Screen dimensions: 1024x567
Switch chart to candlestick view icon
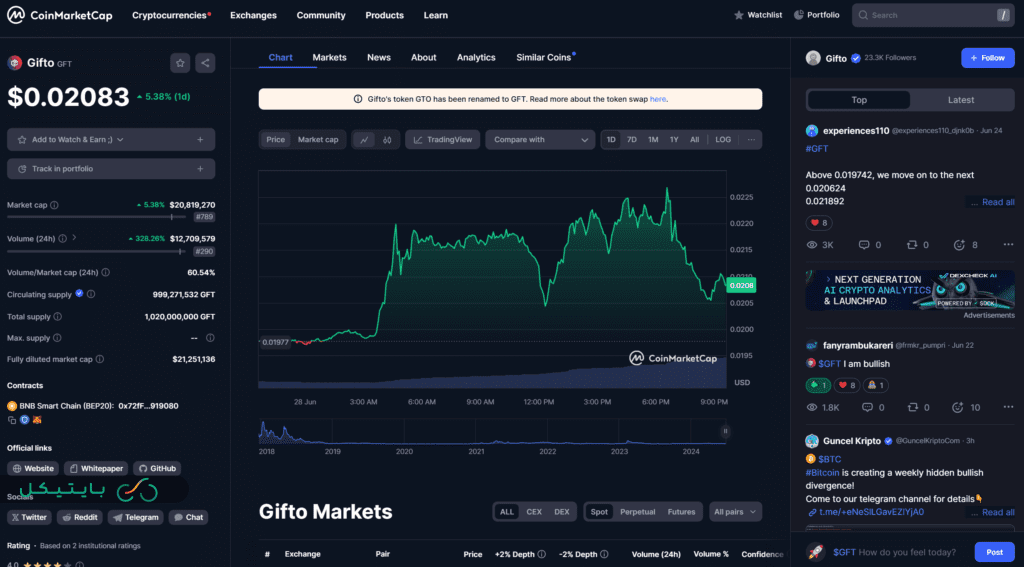(x=387, y=140)
